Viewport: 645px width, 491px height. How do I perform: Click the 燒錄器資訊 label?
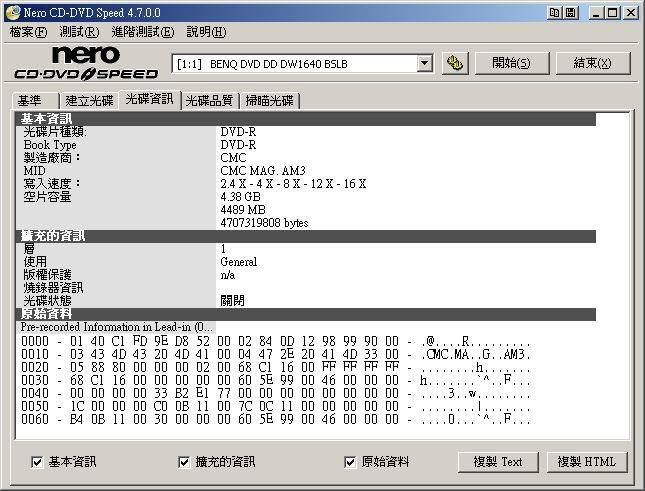[x=53, y=287]
